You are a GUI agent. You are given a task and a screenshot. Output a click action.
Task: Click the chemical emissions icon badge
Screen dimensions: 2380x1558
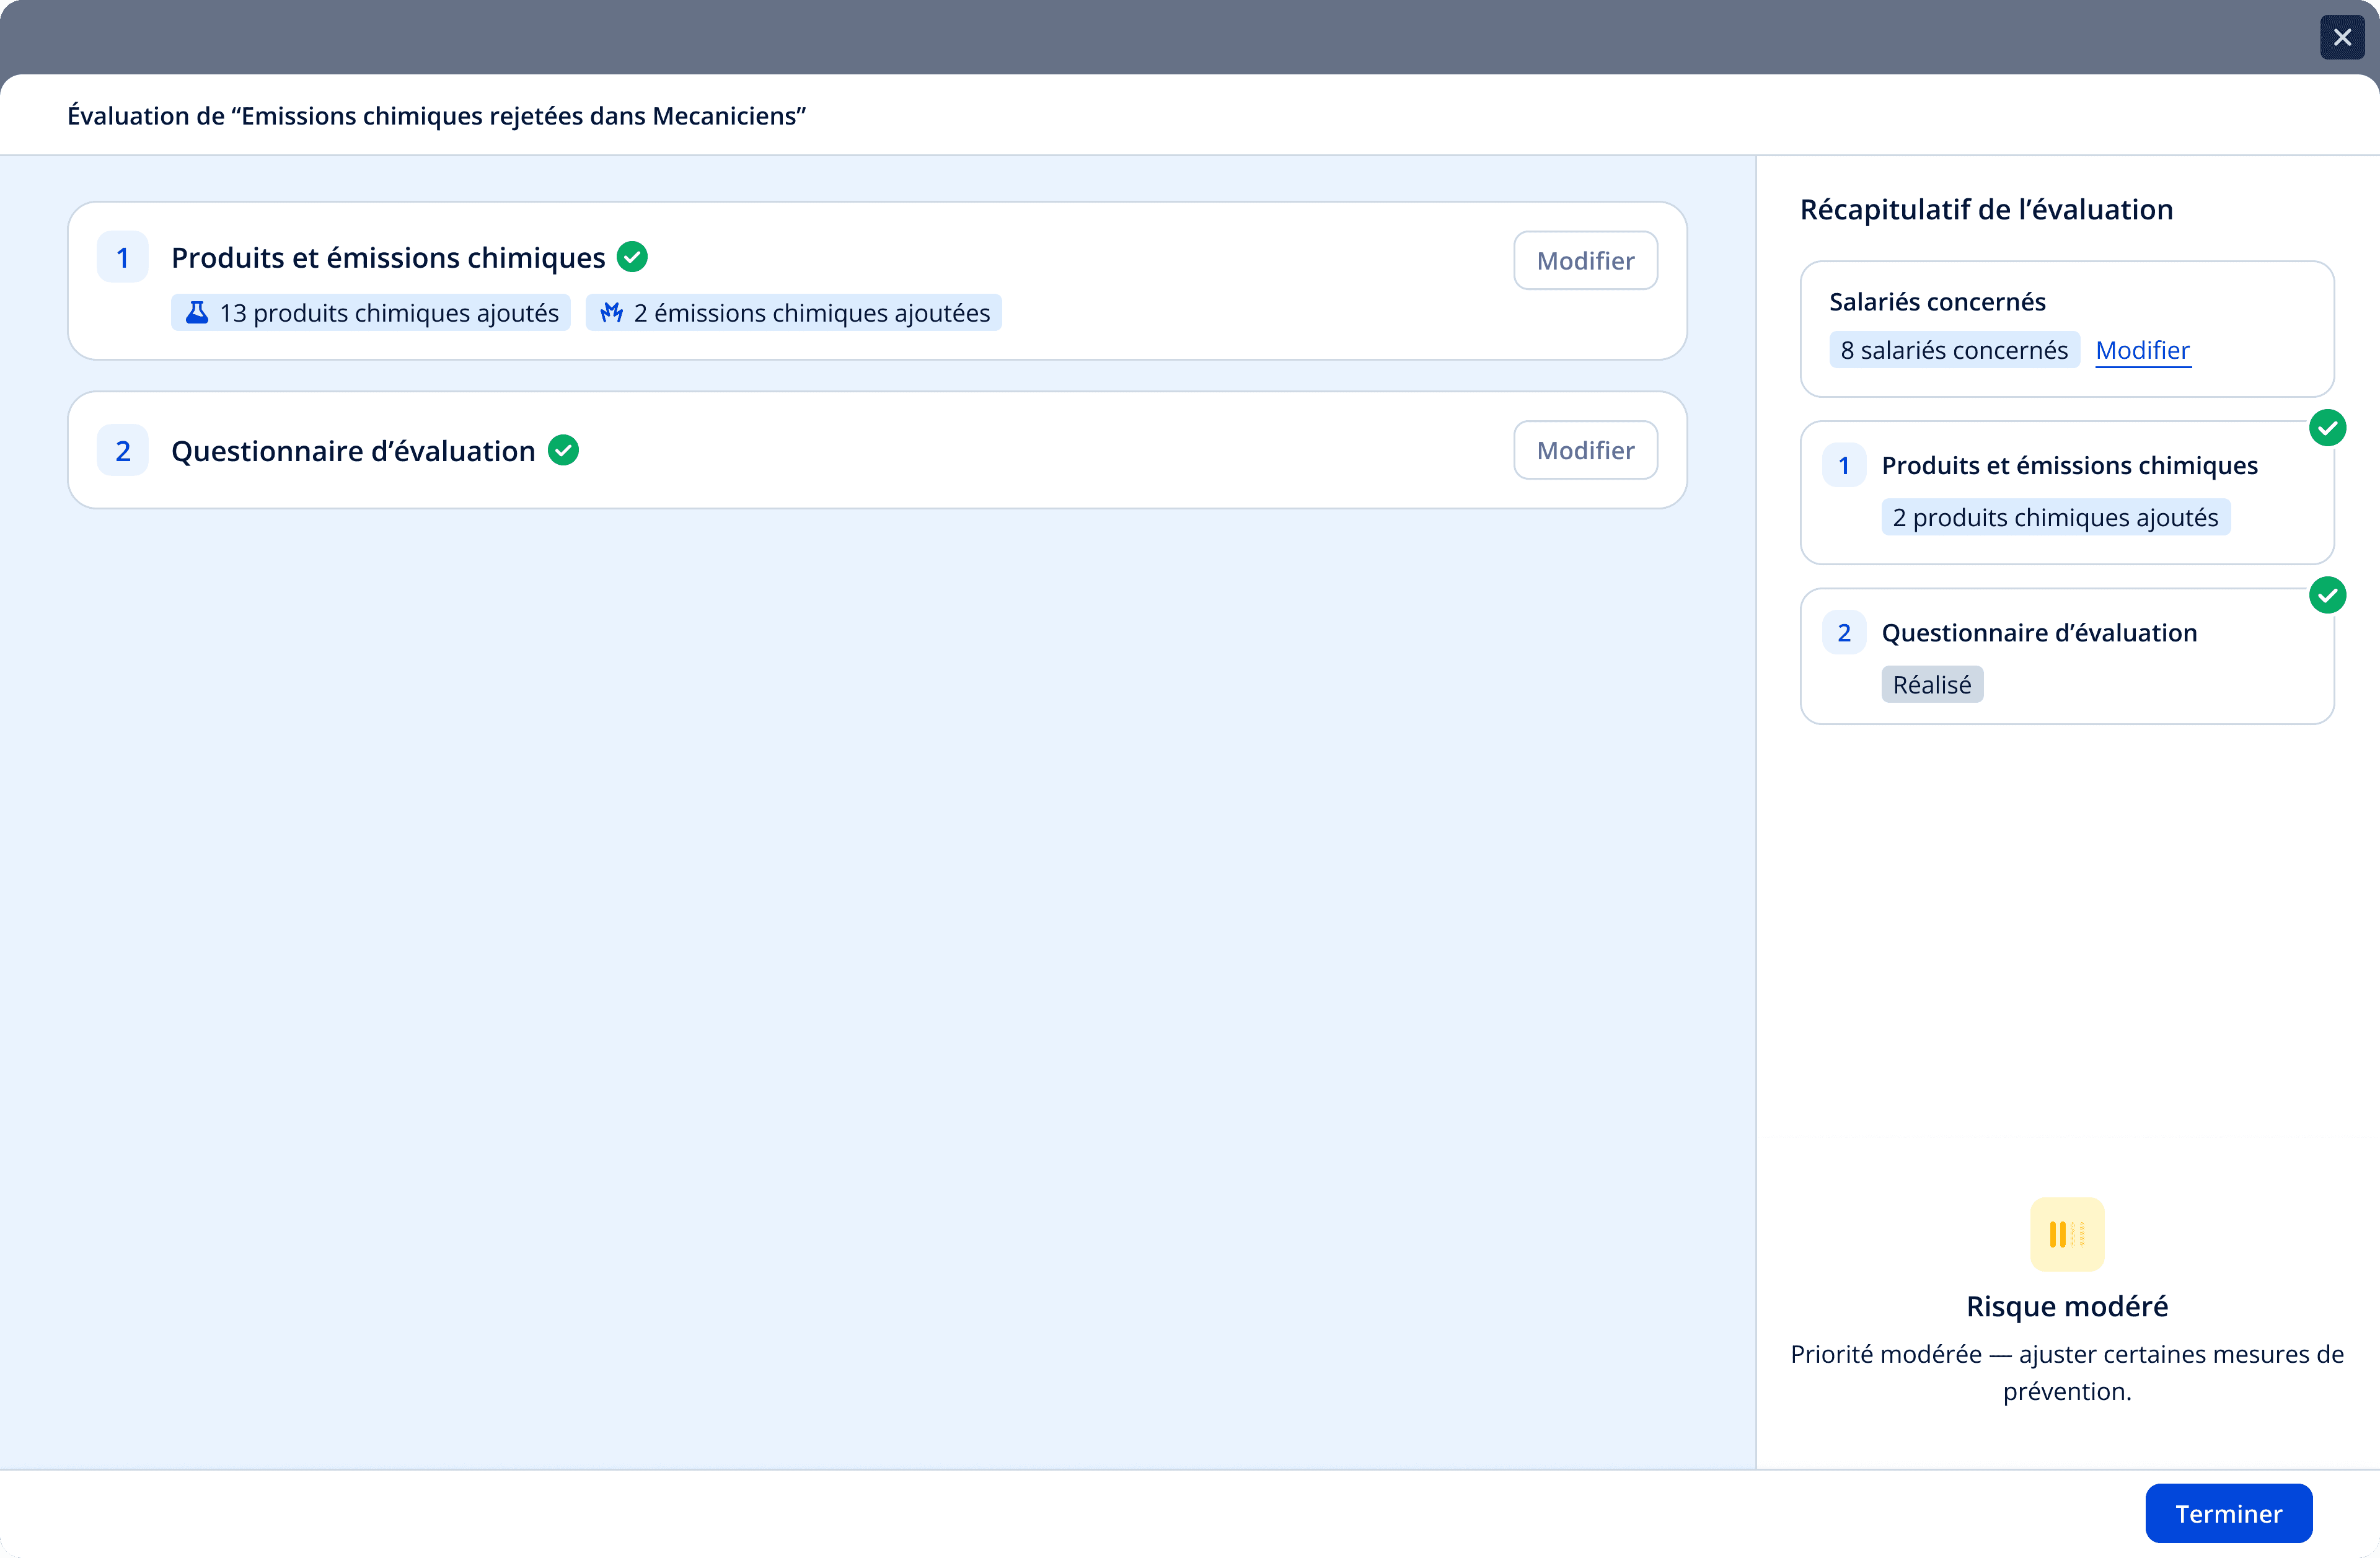611,313
